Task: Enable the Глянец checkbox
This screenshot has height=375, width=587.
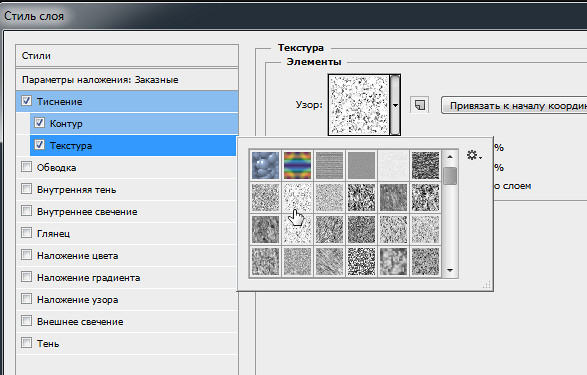Action: (26, 233)
